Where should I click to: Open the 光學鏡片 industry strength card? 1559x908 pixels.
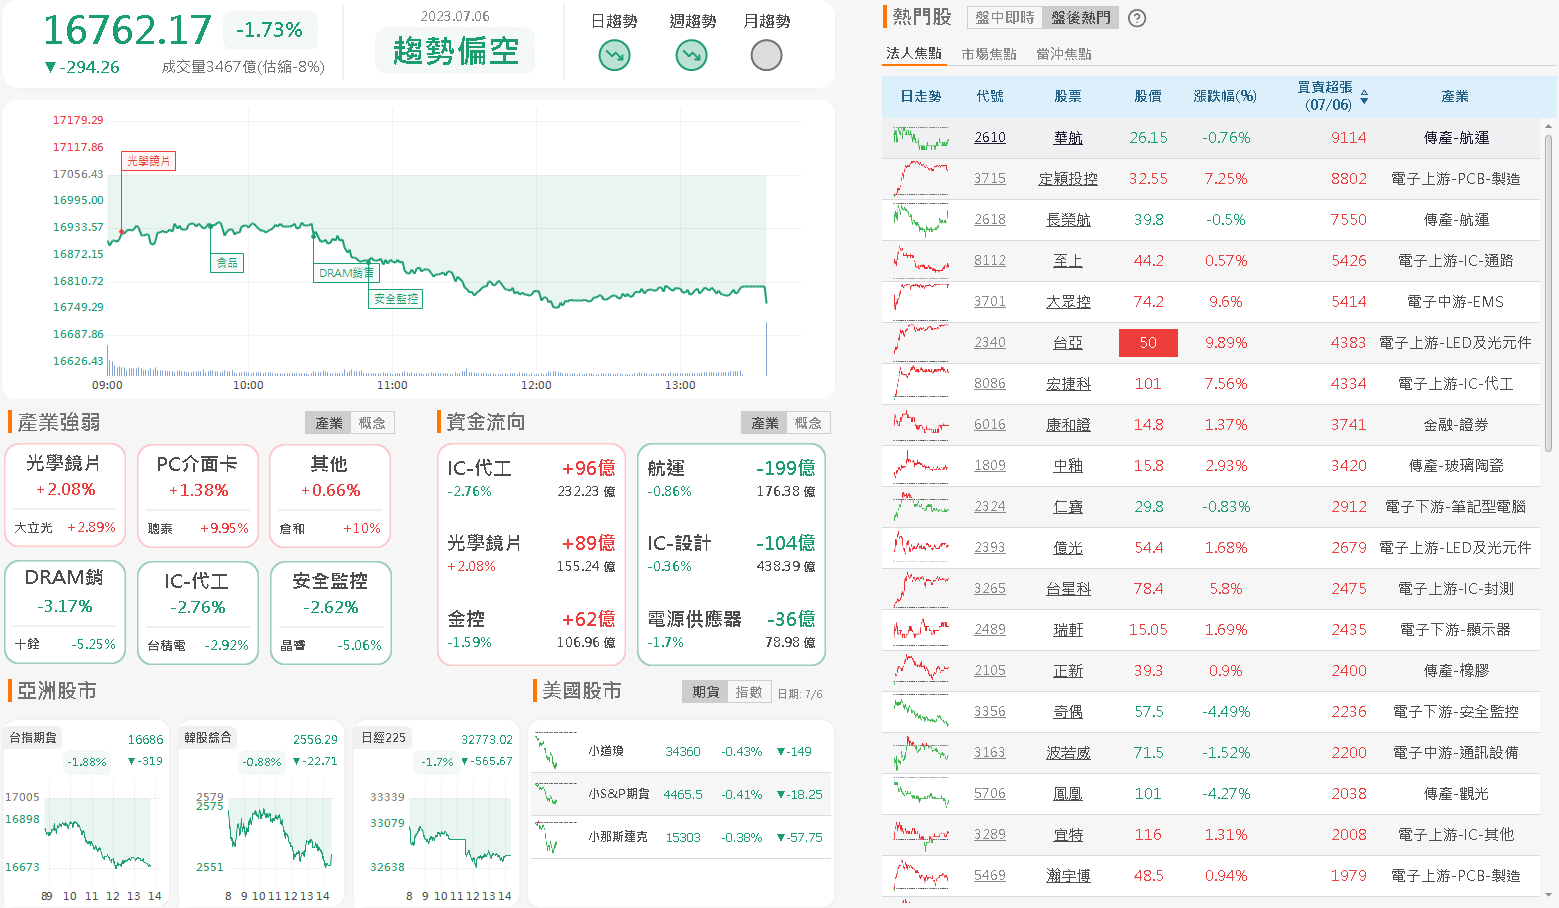[x=65, y=495]
